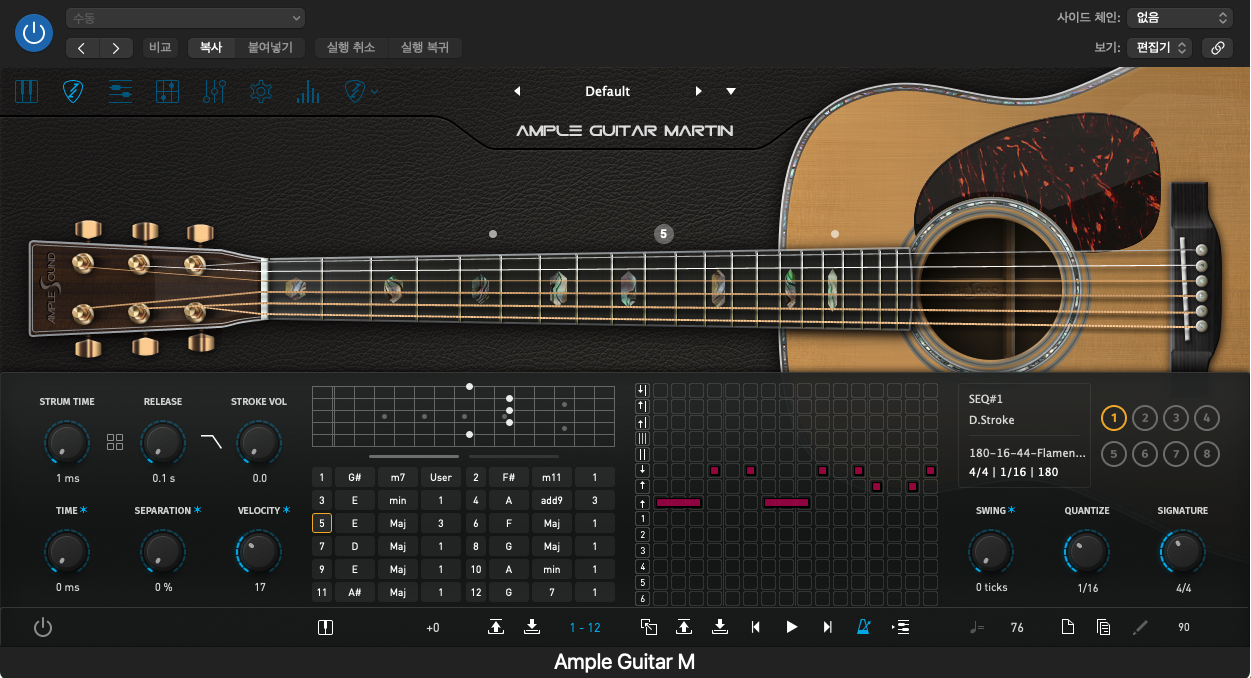Click the list-with-arrow icon in sequencer bar
The image size is (1251, 678).
(901, 627)
